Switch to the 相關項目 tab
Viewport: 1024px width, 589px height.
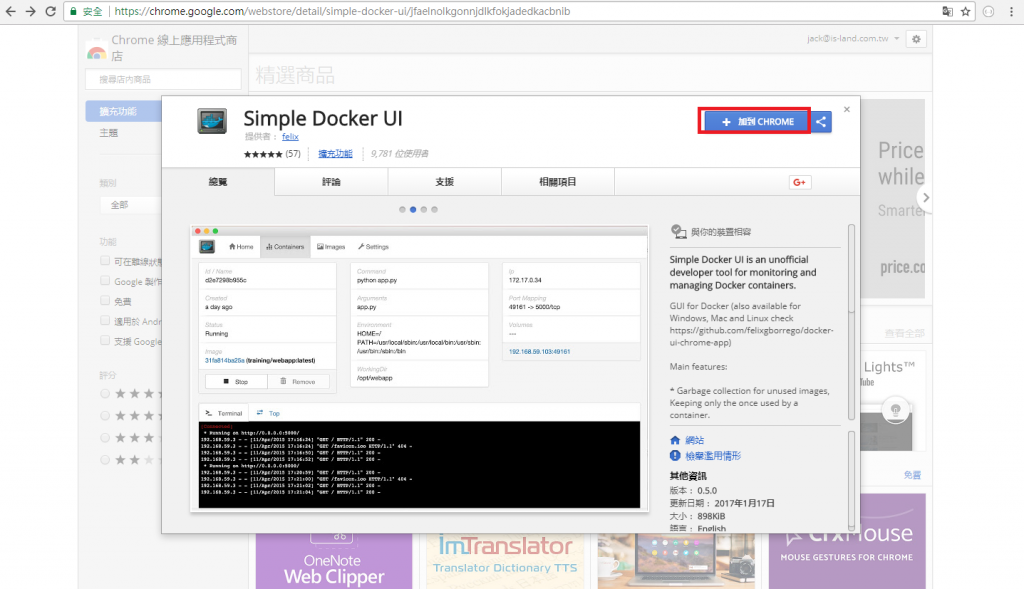click(x=558, y=182)
